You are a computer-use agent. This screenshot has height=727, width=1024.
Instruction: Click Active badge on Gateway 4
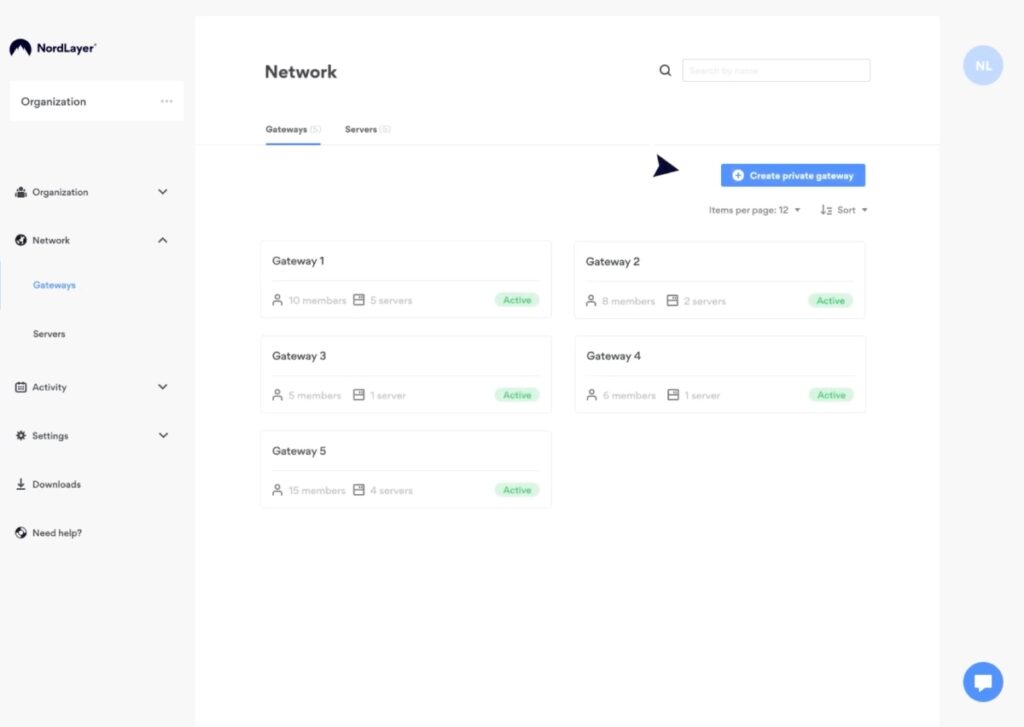coord(831,395)
